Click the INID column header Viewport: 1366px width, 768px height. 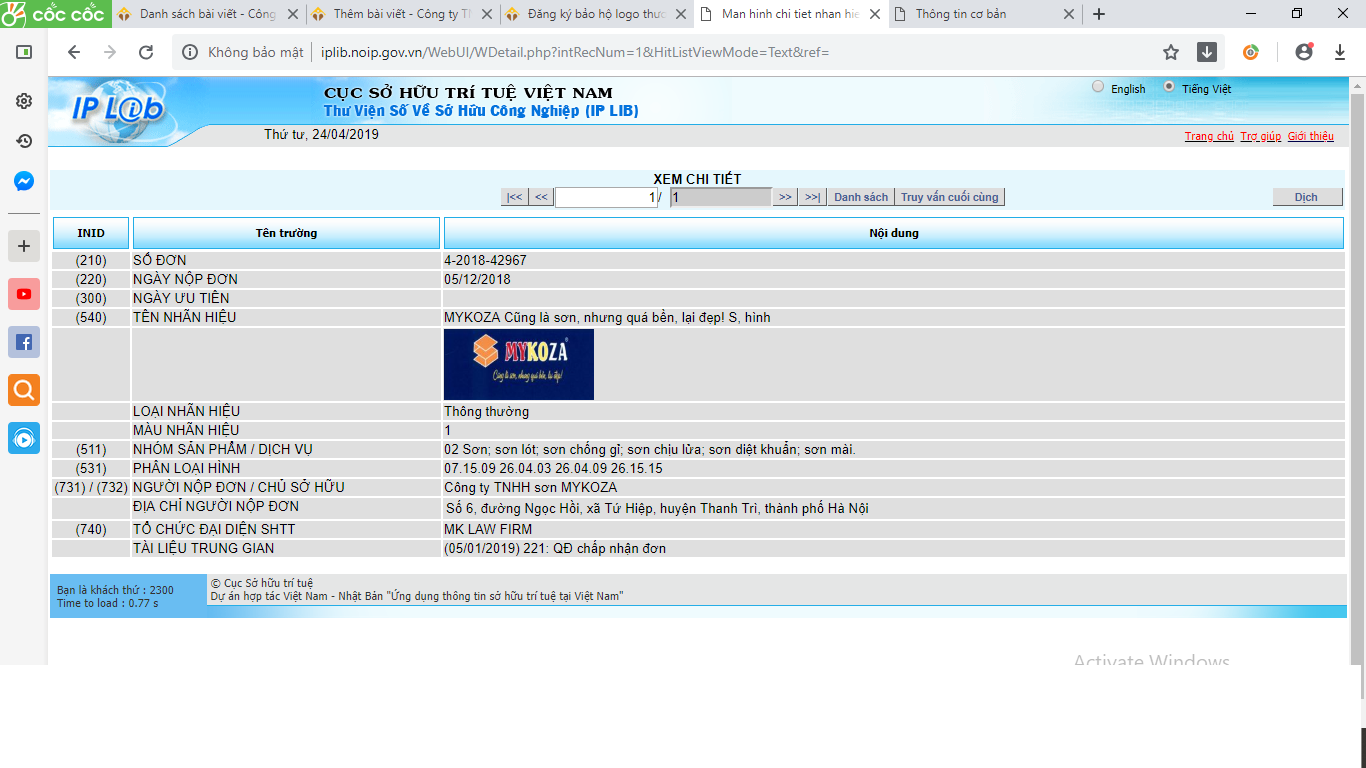click(x=91, y=233)
